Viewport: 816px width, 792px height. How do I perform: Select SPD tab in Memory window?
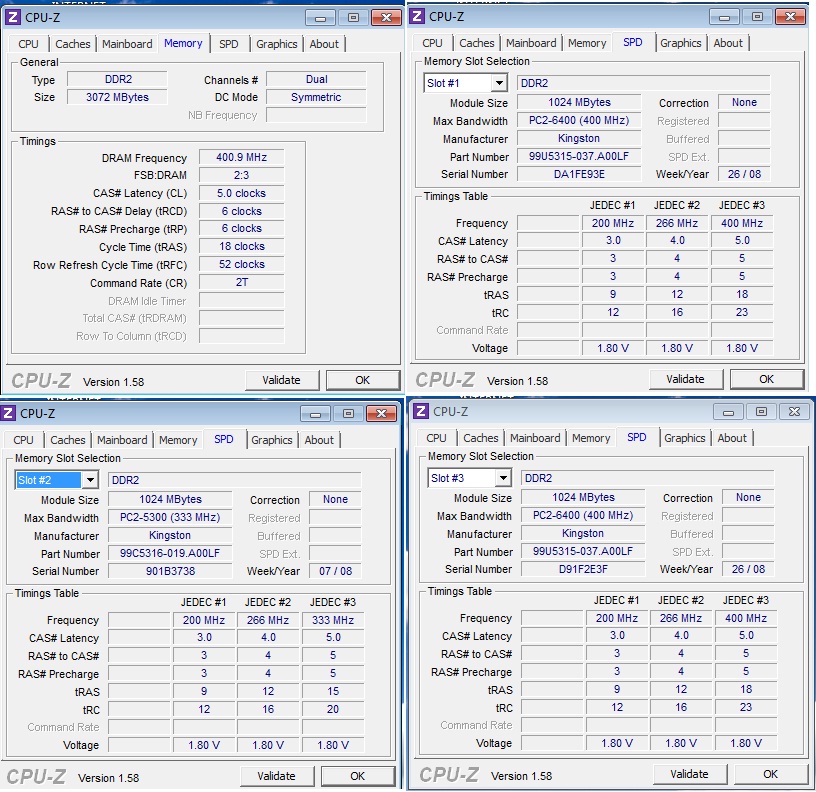(x=228, y=44)
